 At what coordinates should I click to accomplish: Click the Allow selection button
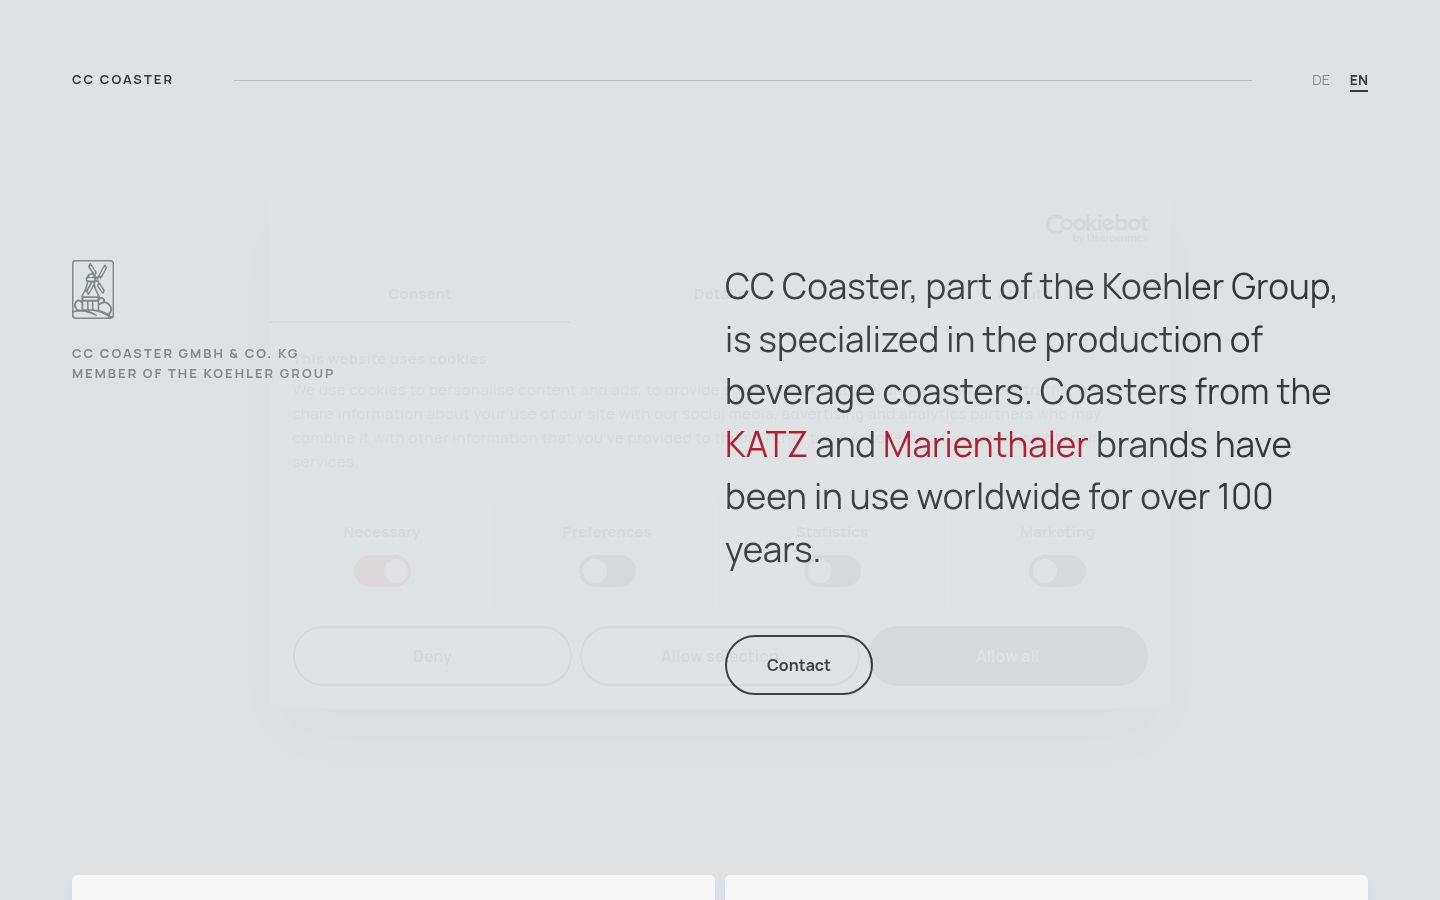coord(720,656)
